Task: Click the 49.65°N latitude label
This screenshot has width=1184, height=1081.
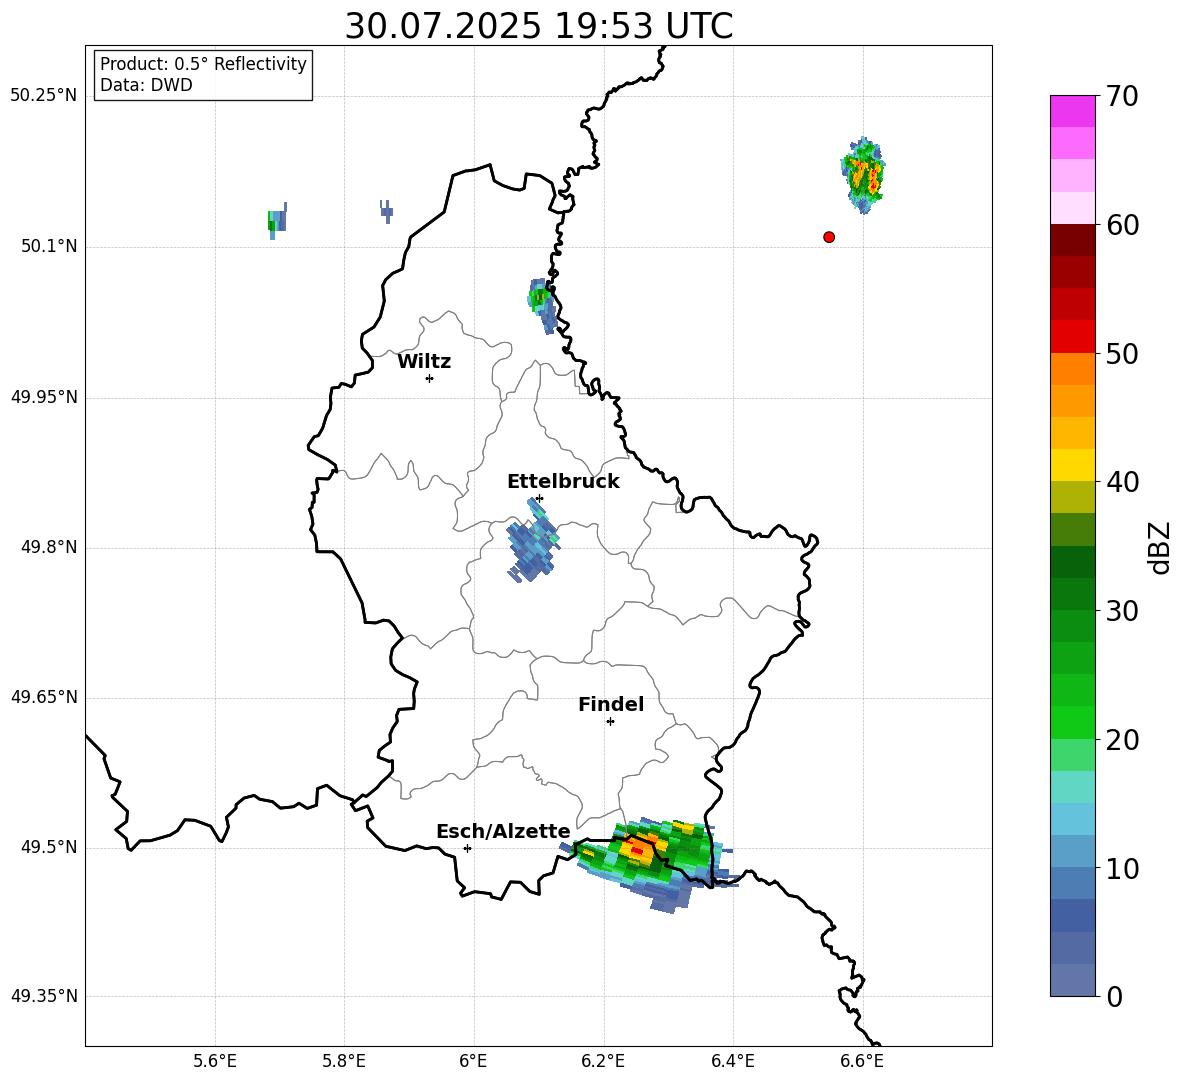Action: tap(44, 697)
